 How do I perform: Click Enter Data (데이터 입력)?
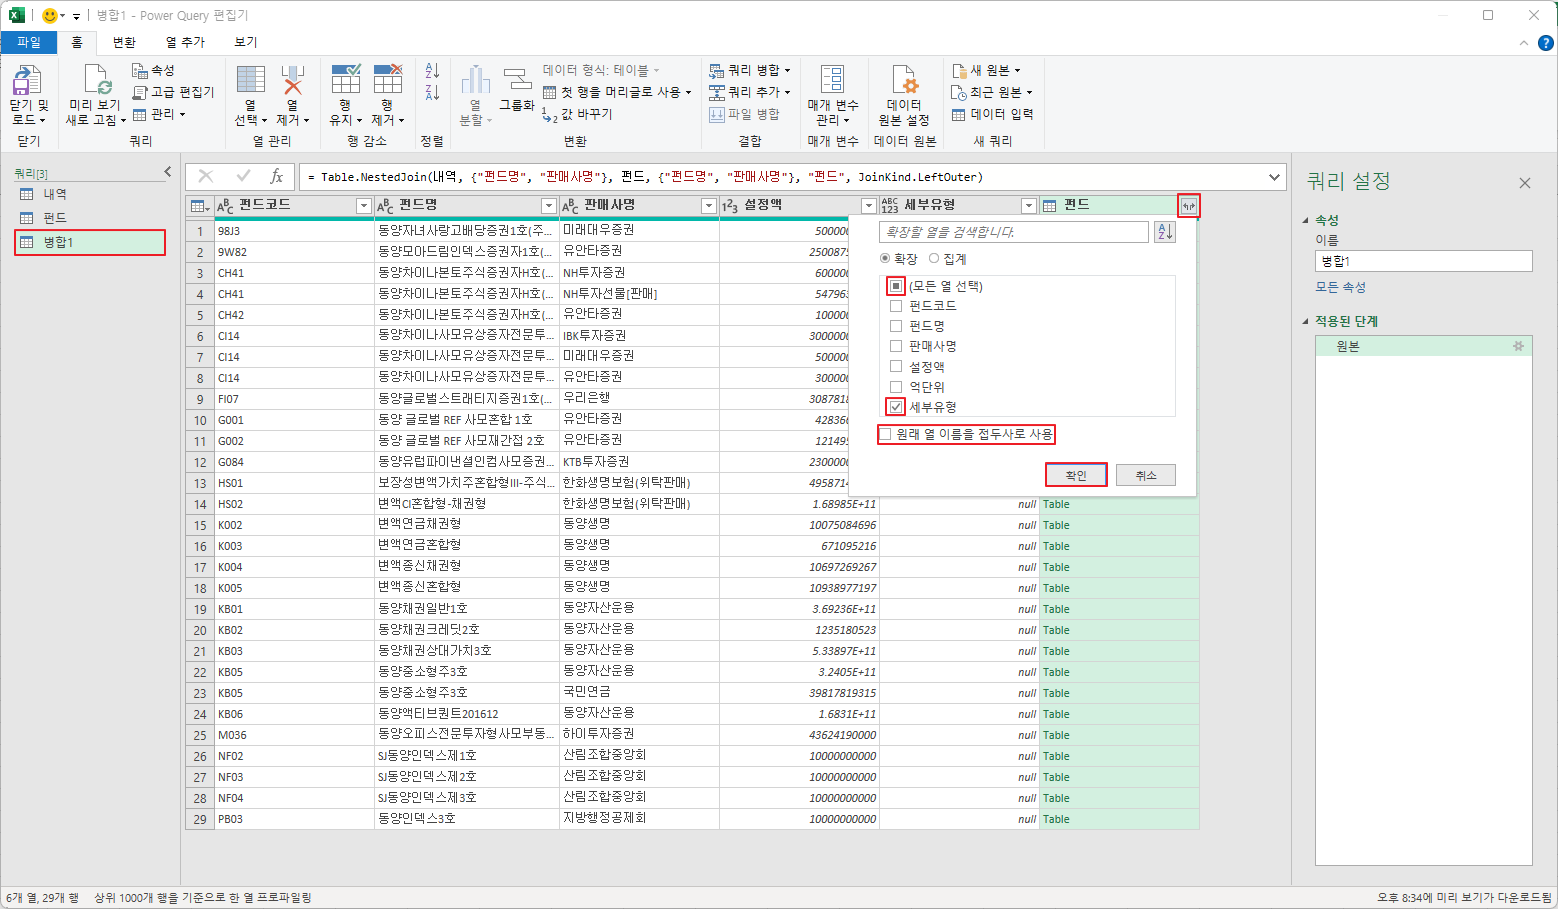point(992,114)
